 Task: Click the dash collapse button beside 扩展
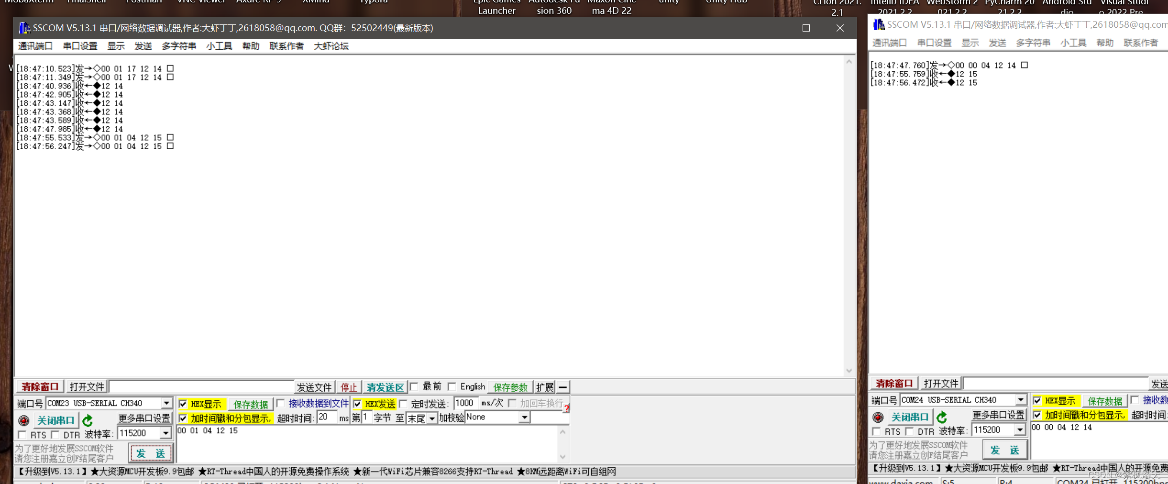click(564, 387)
